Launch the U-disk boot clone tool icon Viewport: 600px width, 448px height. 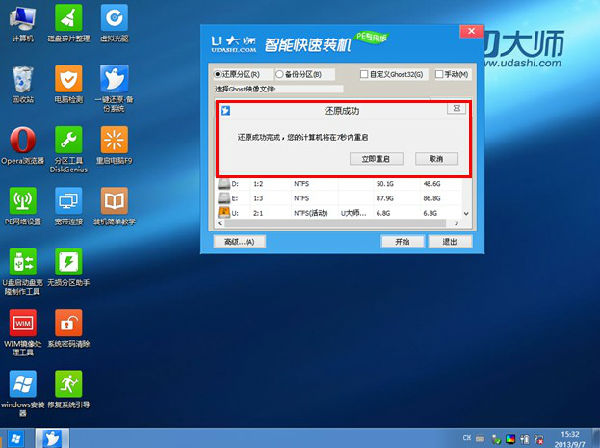pyautogui.click(x=22, y=265)
